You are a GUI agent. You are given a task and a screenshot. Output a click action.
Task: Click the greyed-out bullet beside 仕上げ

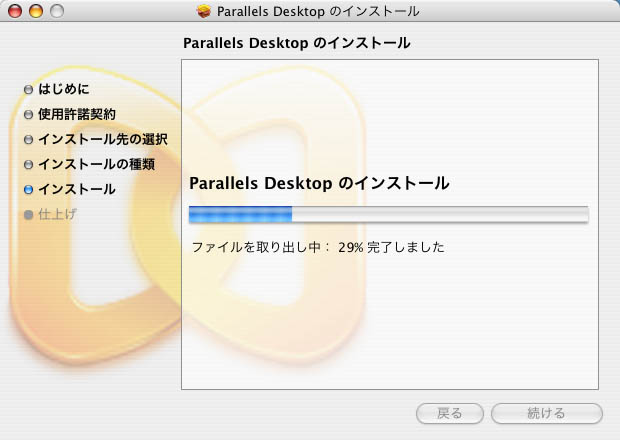tap(29, 214)
